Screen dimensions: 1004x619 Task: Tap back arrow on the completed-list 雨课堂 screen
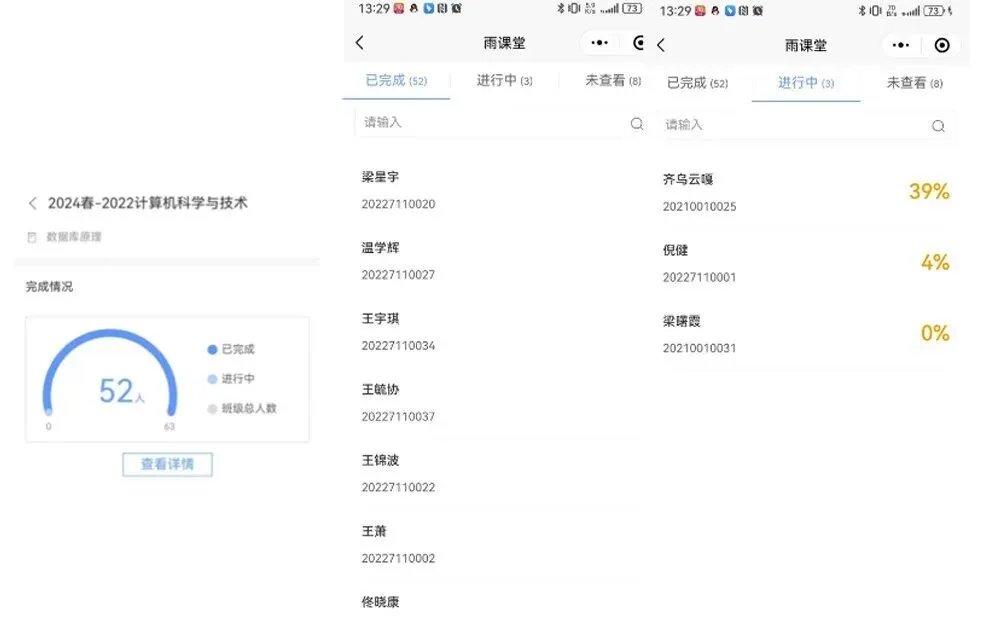(x=359, y=43)
